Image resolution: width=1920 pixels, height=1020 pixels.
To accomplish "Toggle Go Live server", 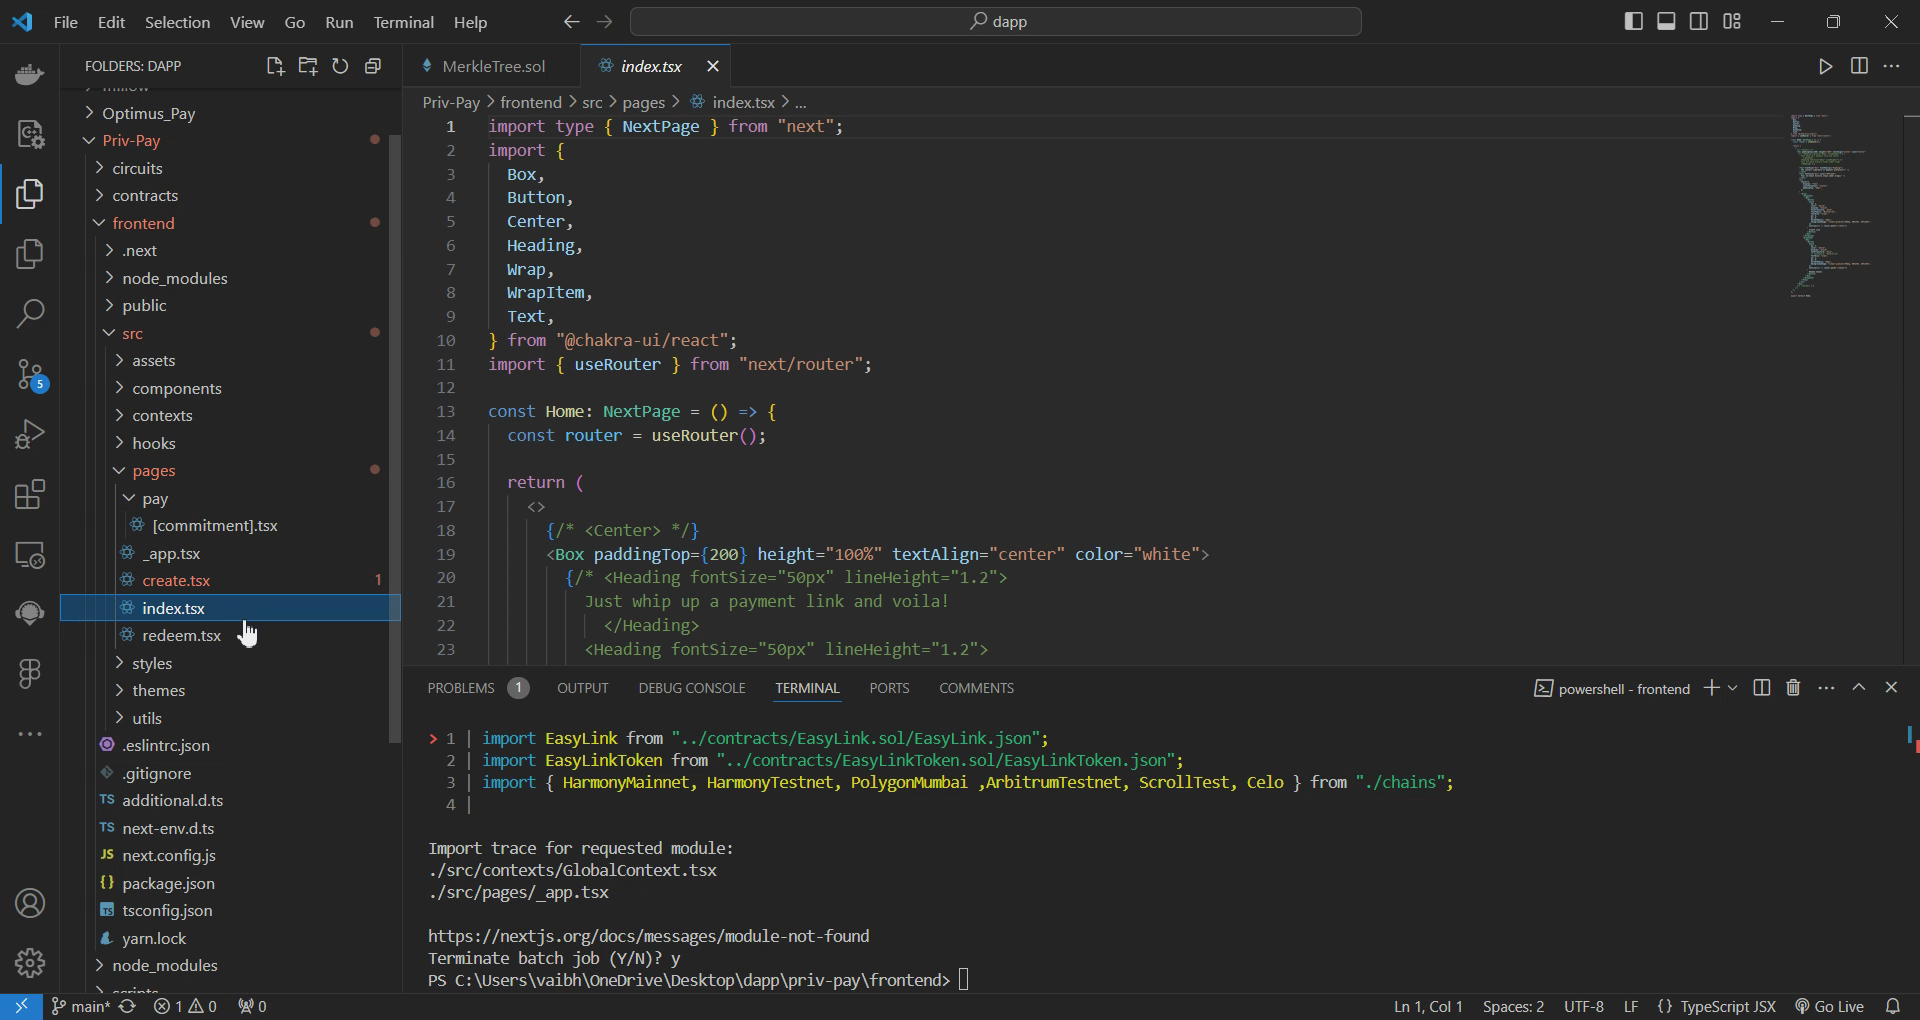I will (1830, 1007).
